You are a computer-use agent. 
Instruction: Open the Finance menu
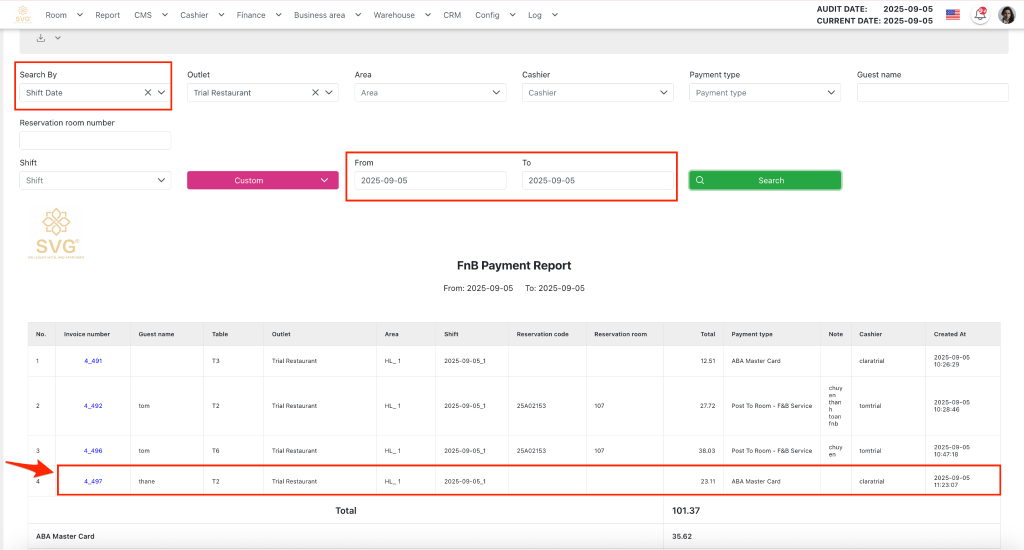[258, 15]
